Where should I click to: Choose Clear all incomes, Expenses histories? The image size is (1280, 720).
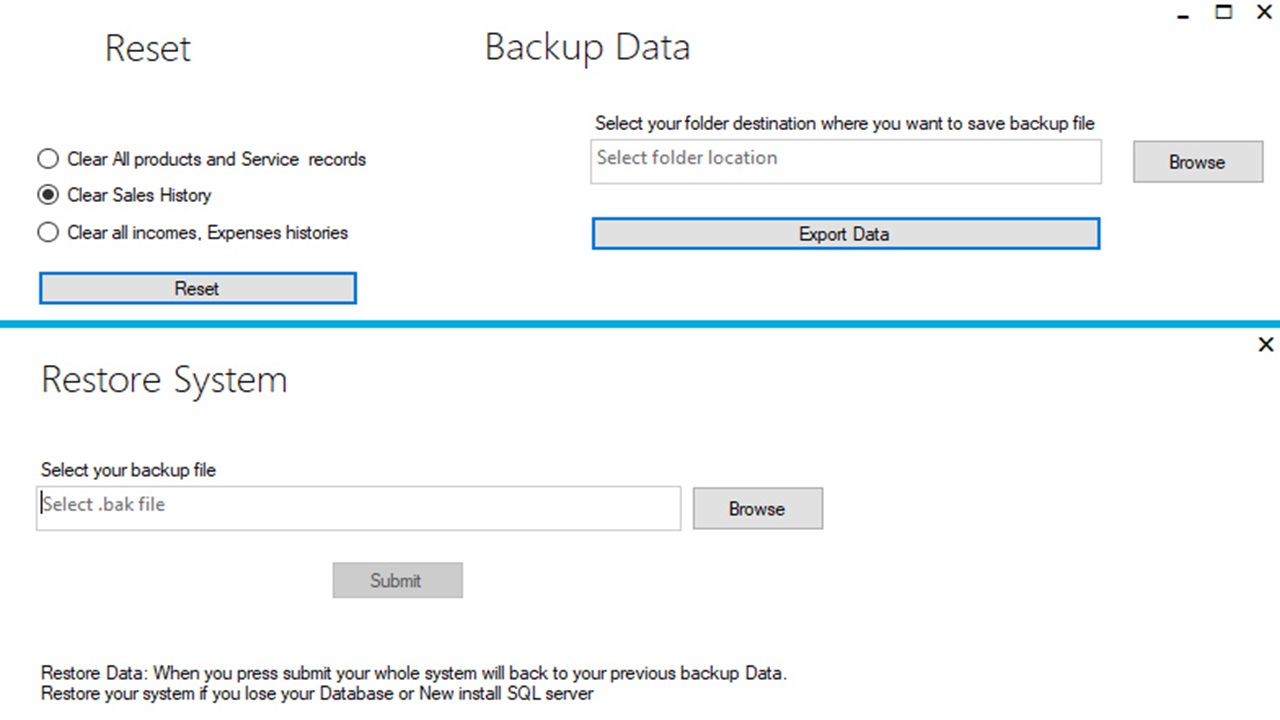click(x=48, y=232)
